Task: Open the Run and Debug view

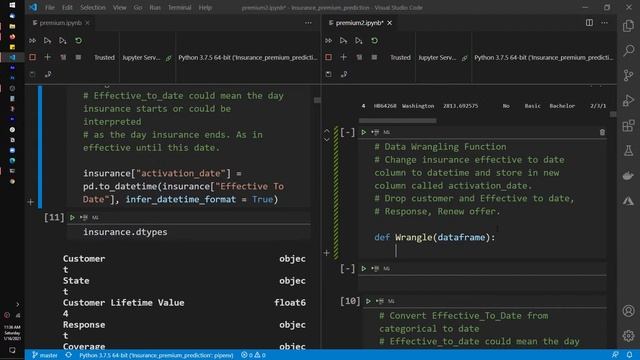Action: pyautogui.click(x=629, y=100)
